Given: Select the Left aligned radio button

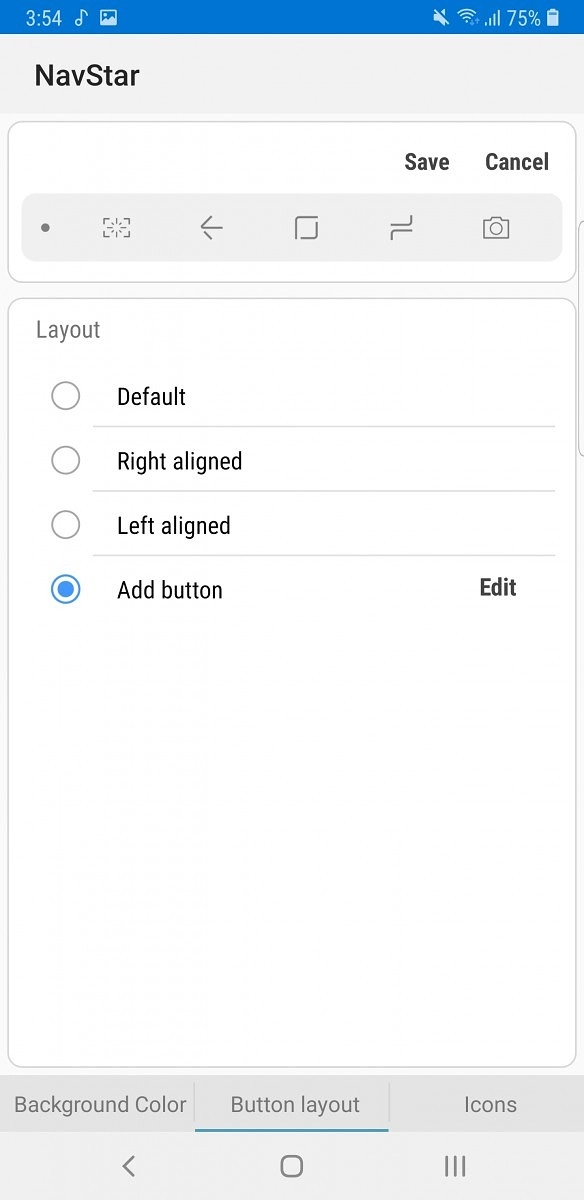Looking at the screenshot, I should (66, 524).
